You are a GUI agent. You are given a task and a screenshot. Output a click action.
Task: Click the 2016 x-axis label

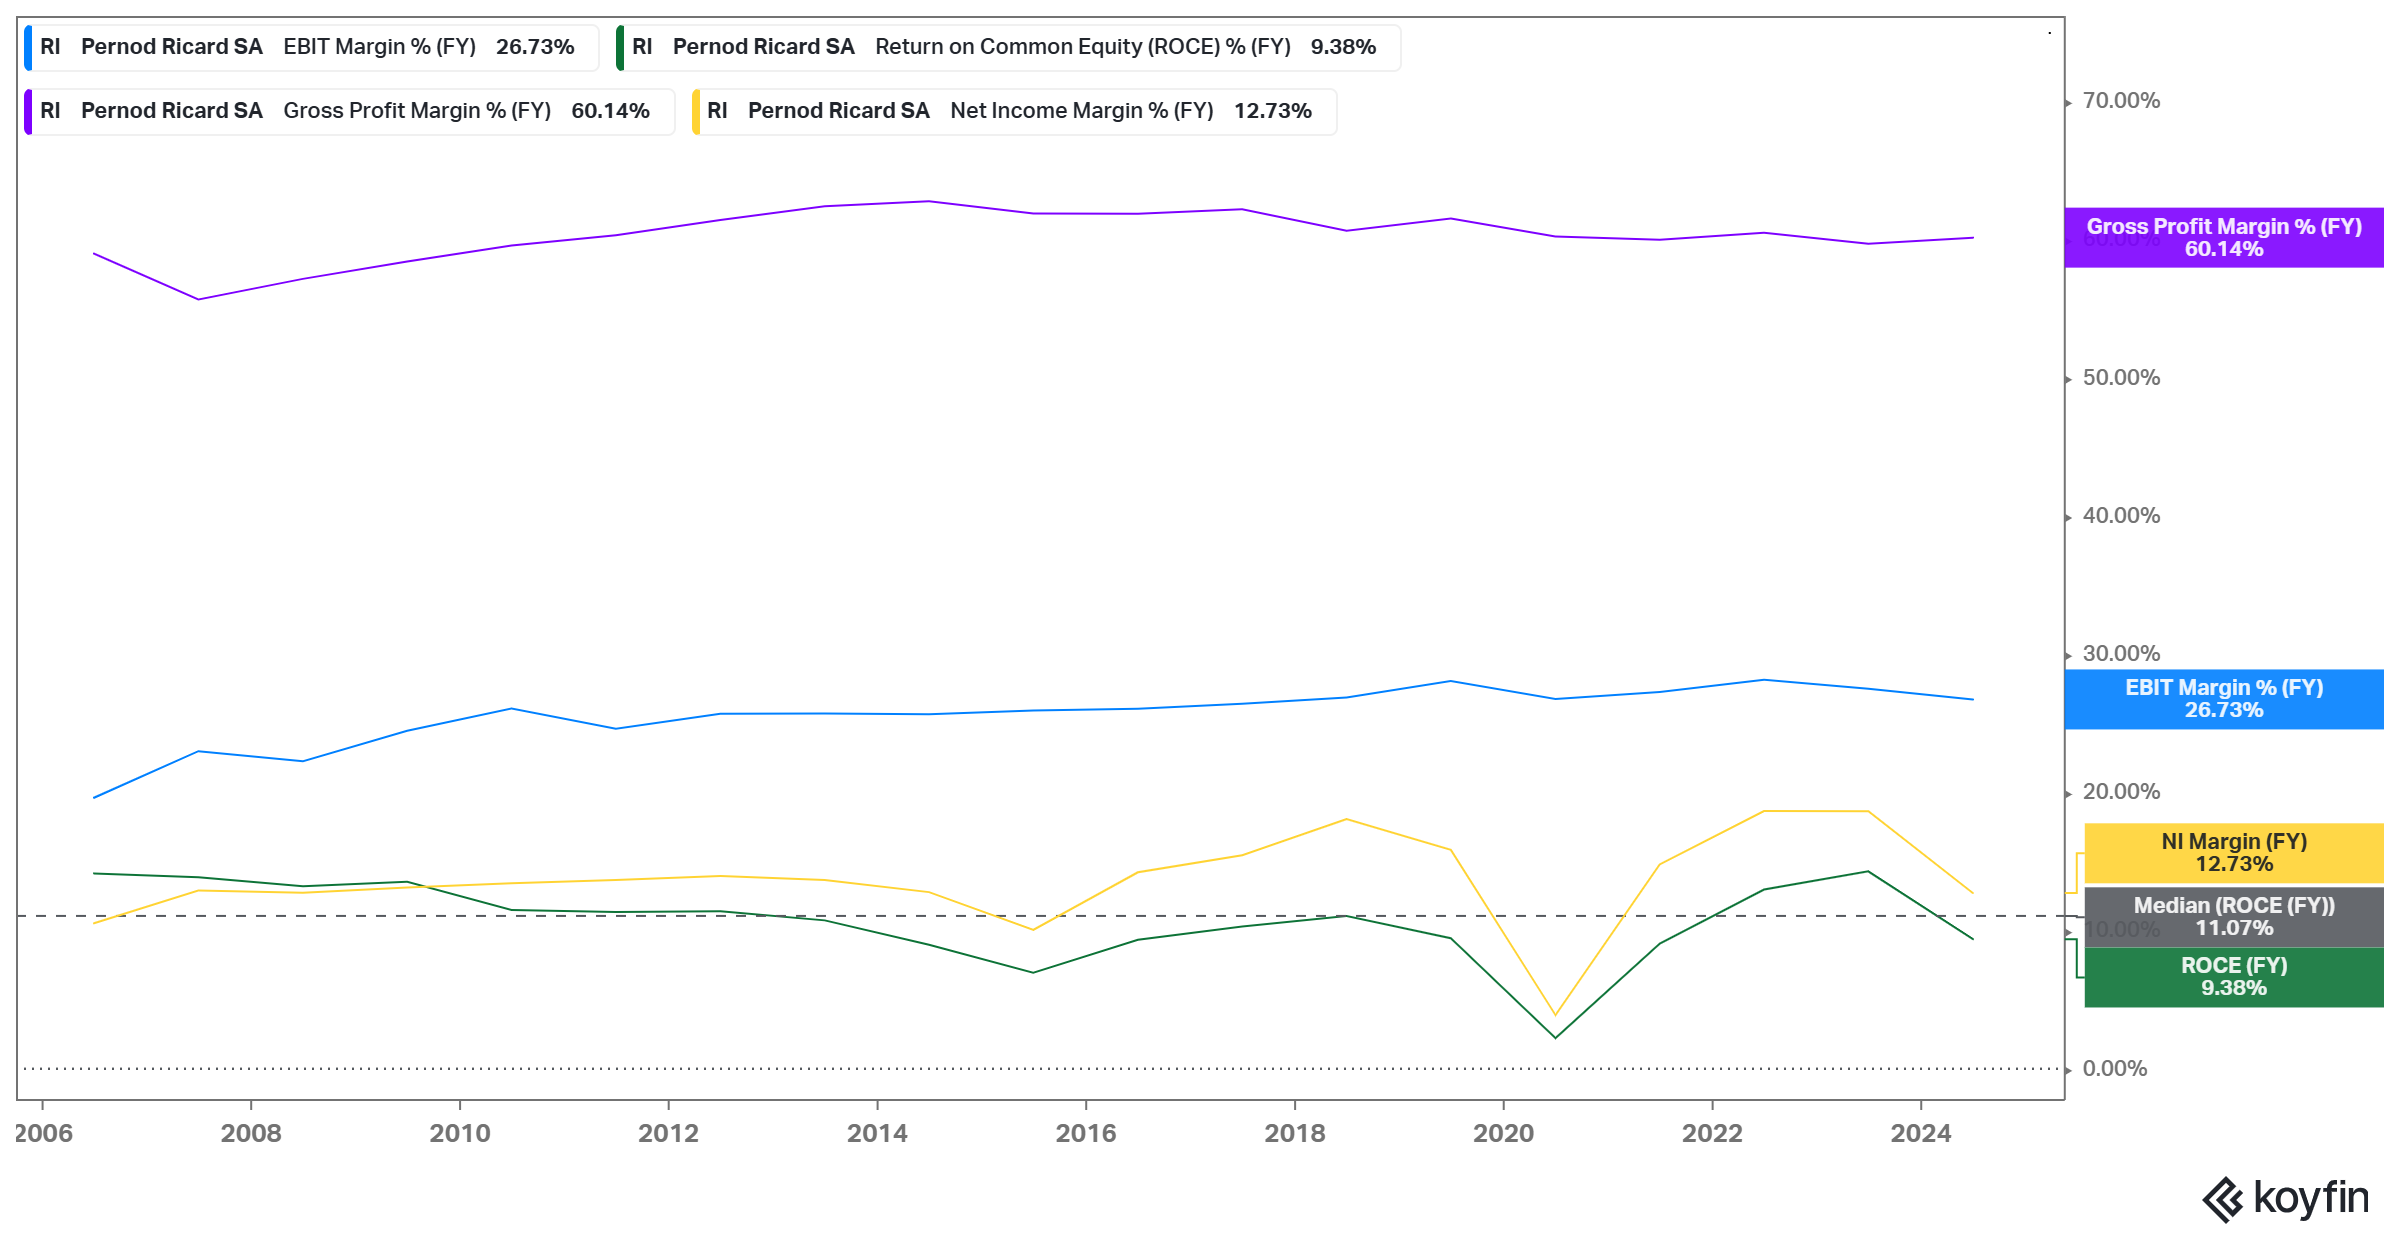click(1086, 1133)
